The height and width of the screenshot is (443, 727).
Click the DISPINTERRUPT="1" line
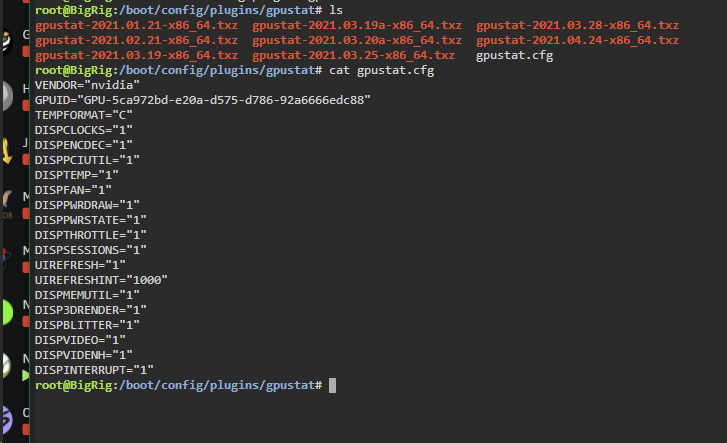pos(94,370)
